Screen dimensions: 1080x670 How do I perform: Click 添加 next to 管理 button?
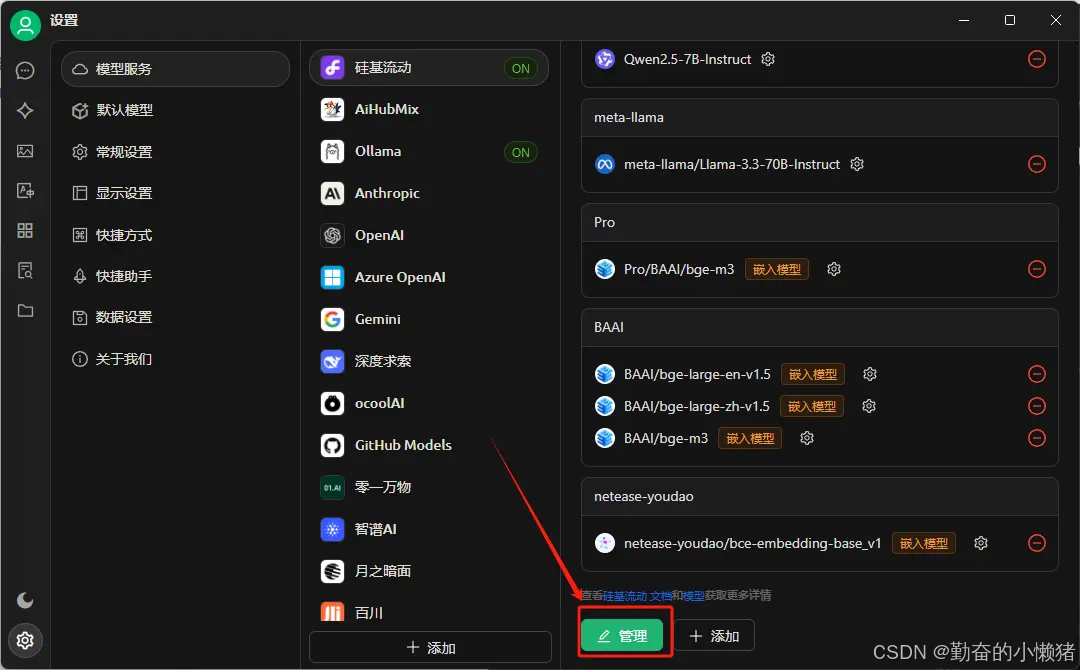point(714,636)
